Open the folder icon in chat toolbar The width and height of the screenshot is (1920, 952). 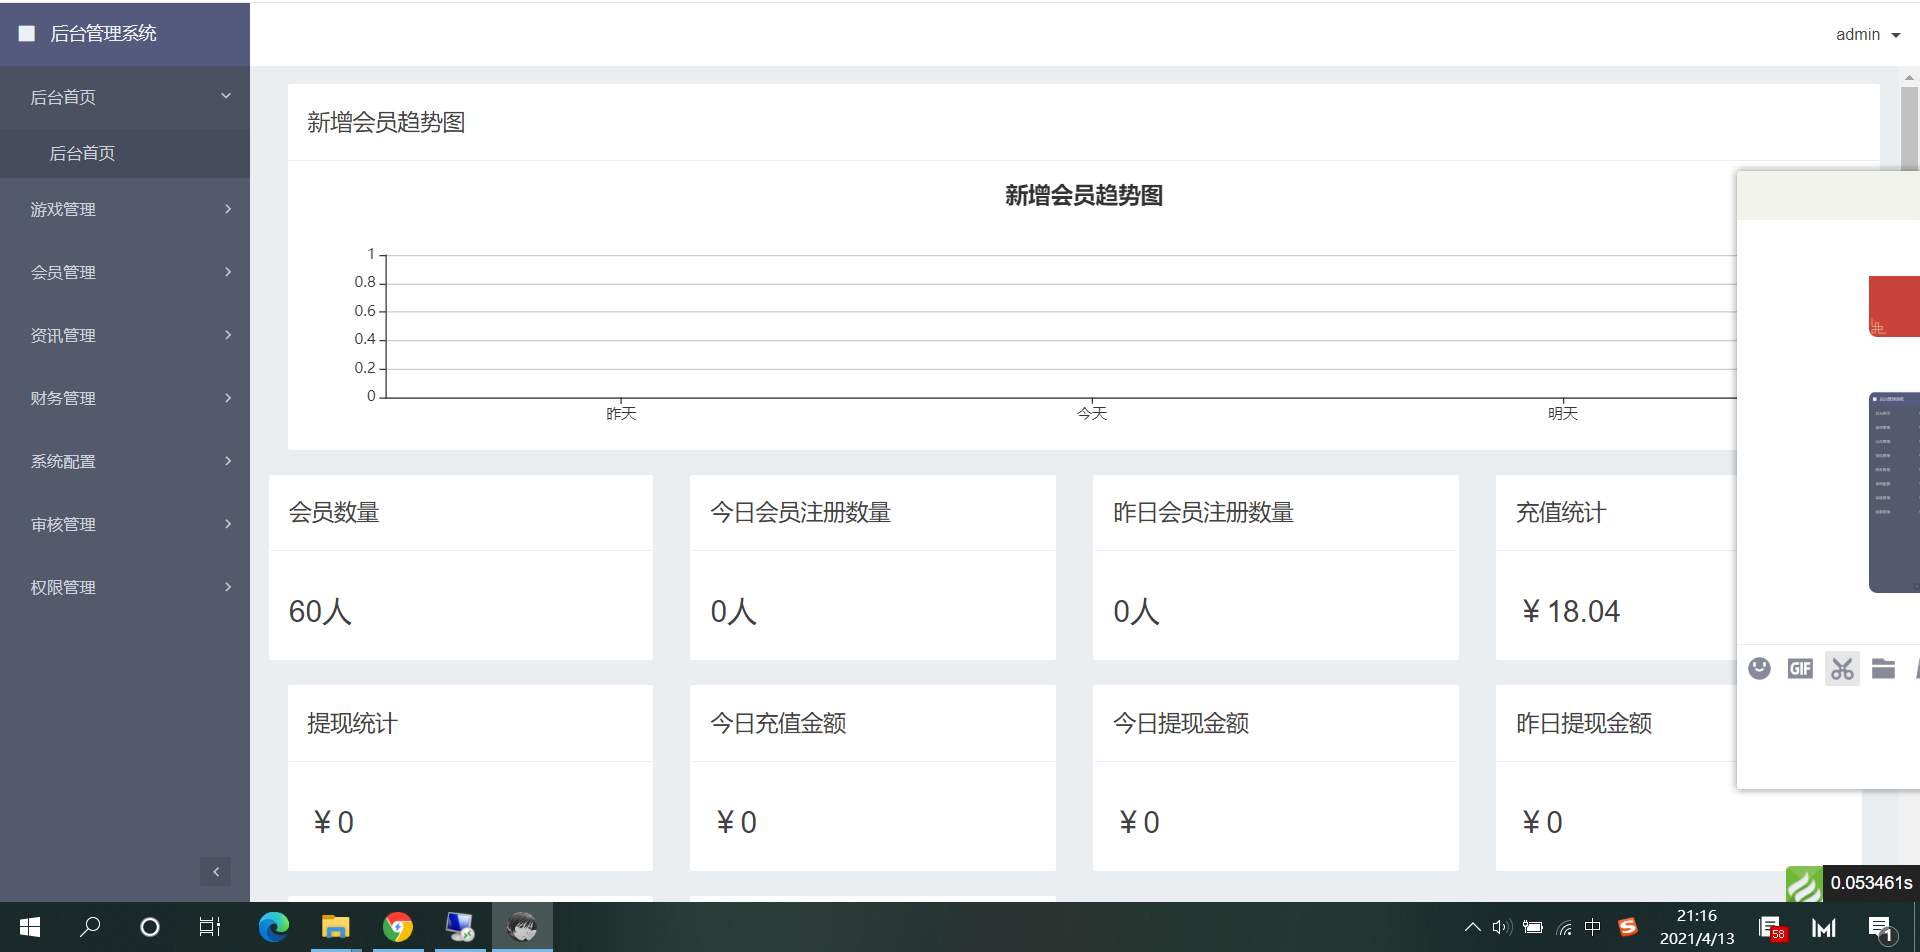[1883, 668]
